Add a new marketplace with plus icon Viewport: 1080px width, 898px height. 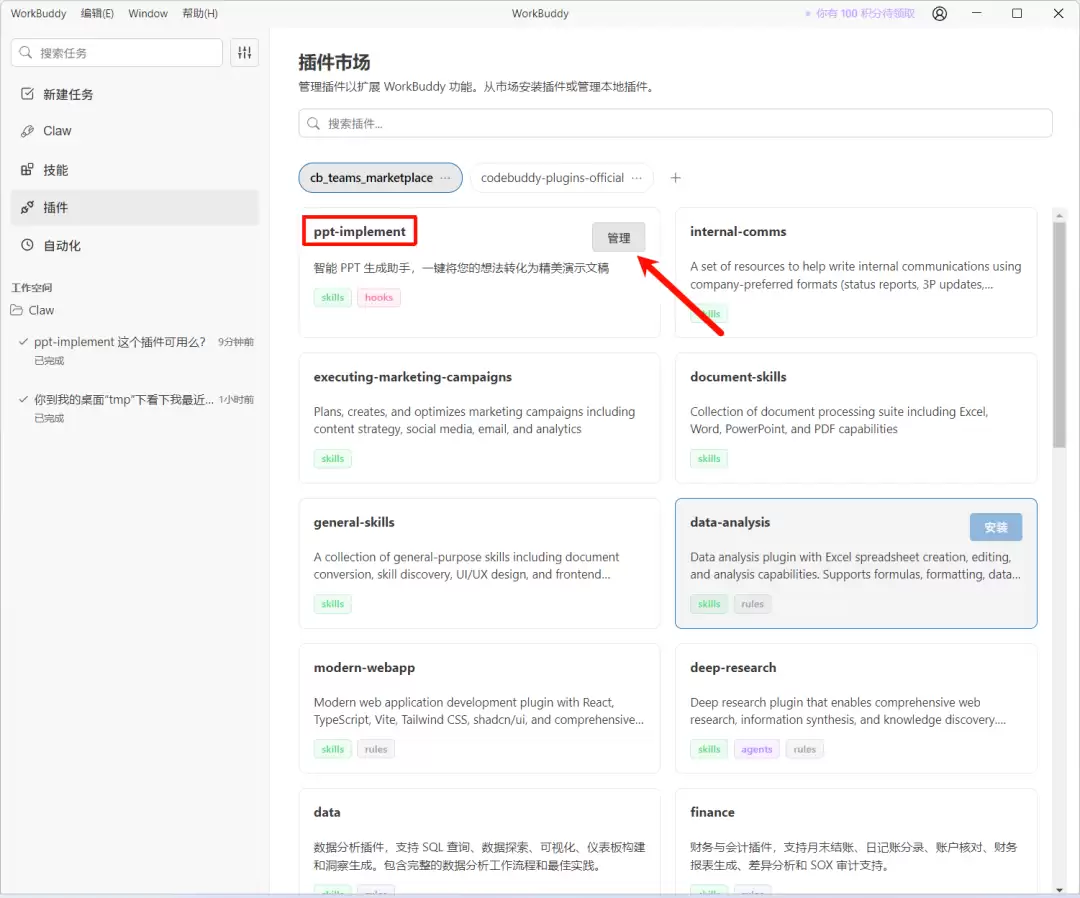pos(675,178)
